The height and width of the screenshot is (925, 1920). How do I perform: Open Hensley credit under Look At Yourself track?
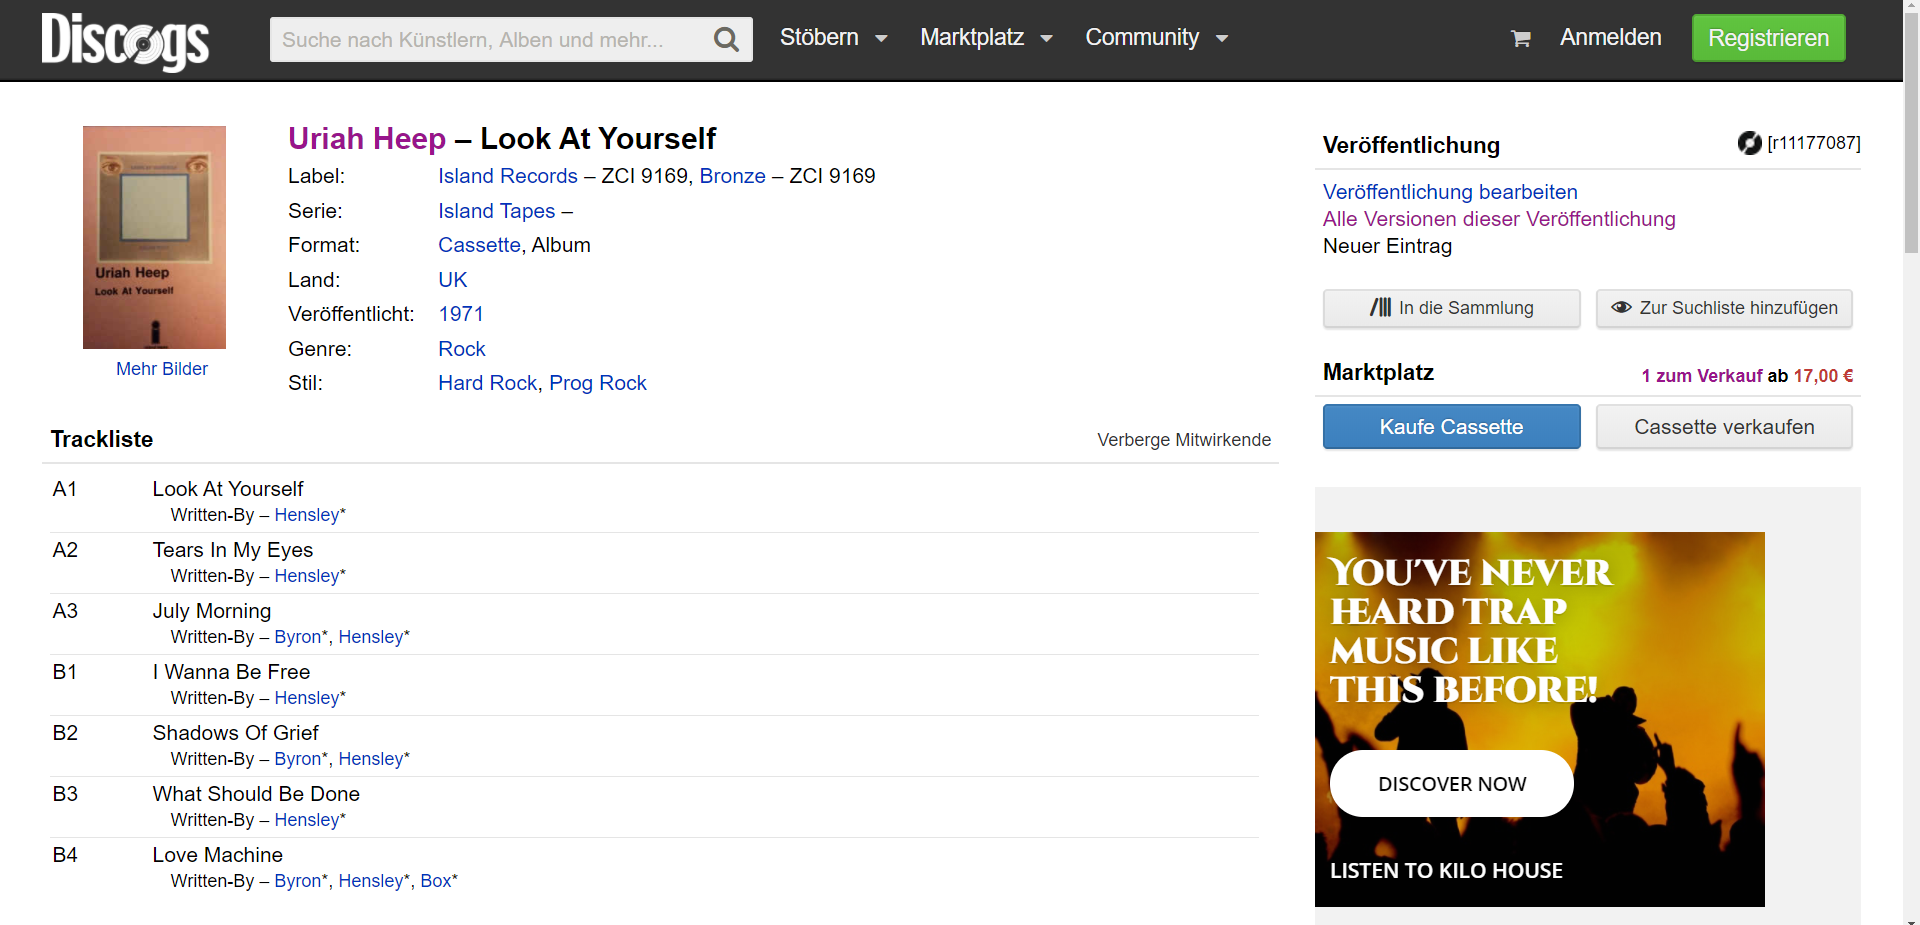point(307,515)
